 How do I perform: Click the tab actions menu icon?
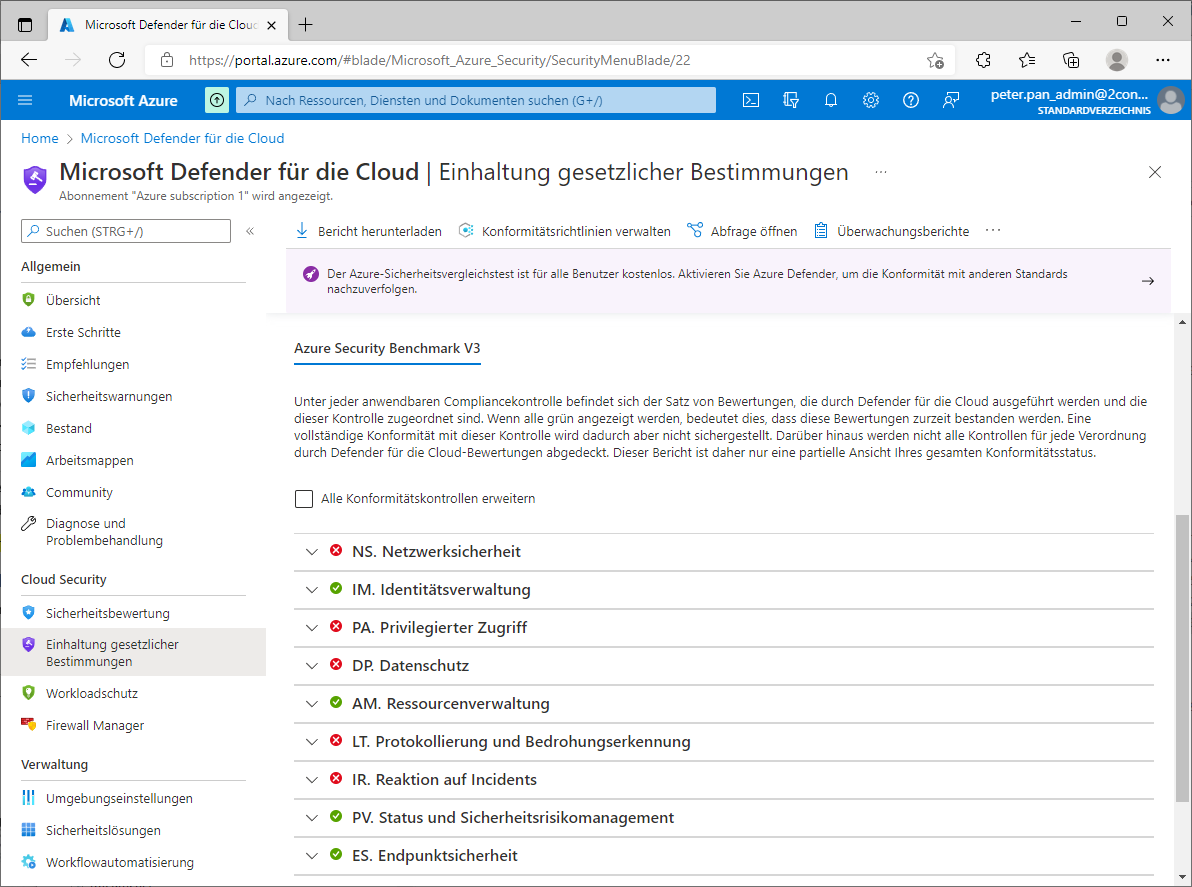click(25, 25)
